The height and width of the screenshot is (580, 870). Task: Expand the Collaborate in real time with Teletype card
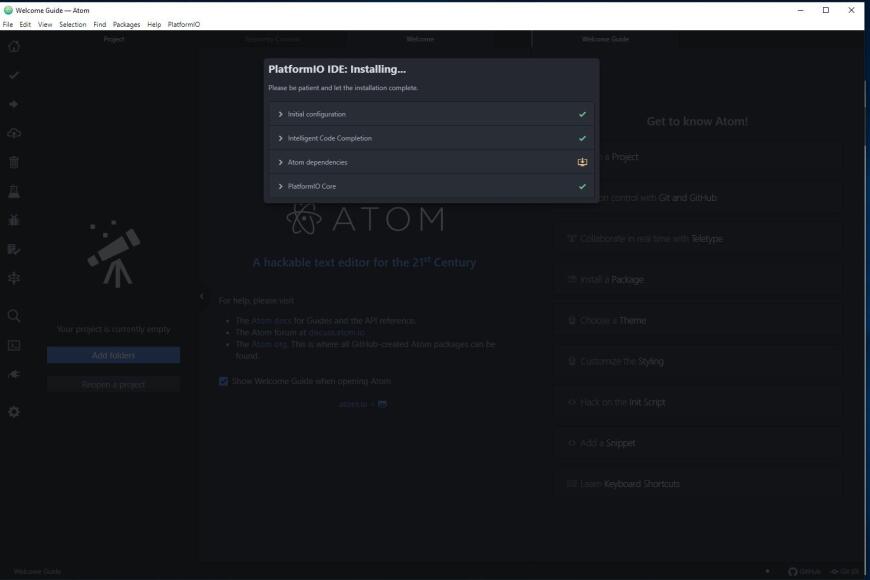point(699,239)
